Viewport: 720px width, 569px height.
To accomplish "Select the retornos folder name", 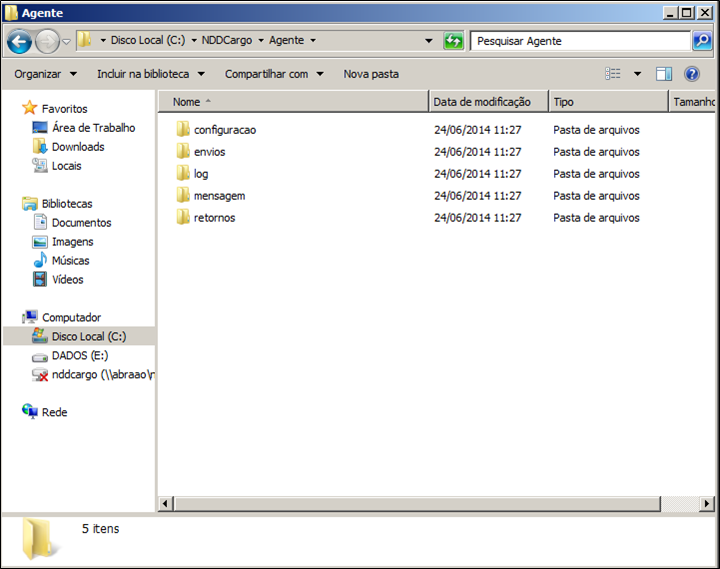I will (x=214, y=218).
